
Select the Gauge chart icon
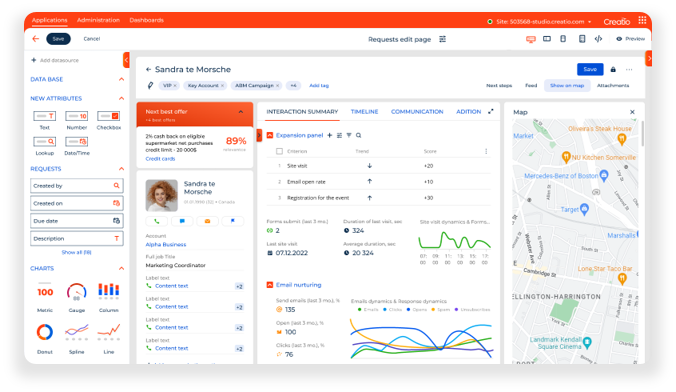point(77,292)
